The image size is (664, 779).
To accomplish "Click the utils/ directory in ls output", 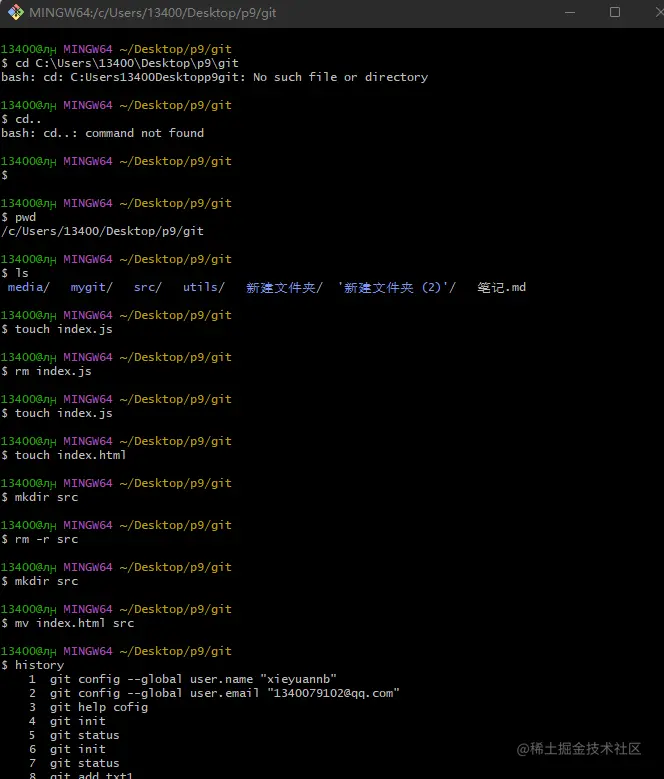I will pos(204,287).
